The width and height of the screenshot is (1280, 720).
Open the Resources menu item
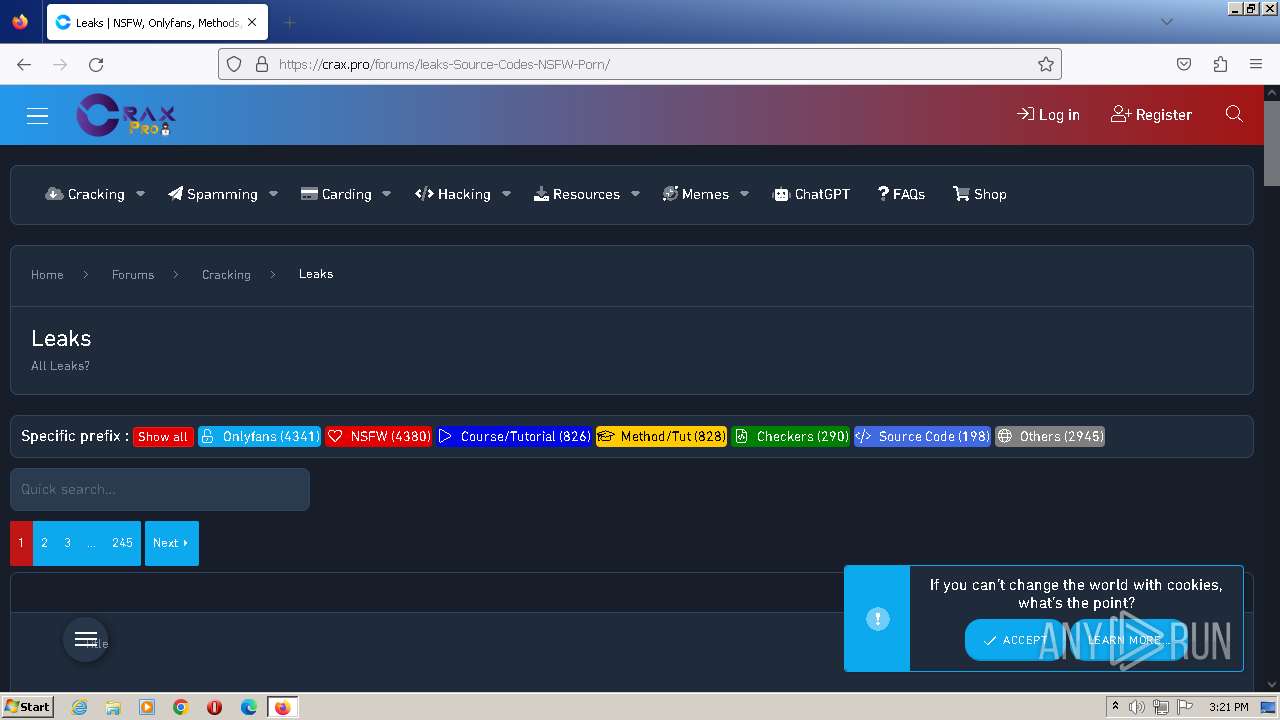(576, 194)
